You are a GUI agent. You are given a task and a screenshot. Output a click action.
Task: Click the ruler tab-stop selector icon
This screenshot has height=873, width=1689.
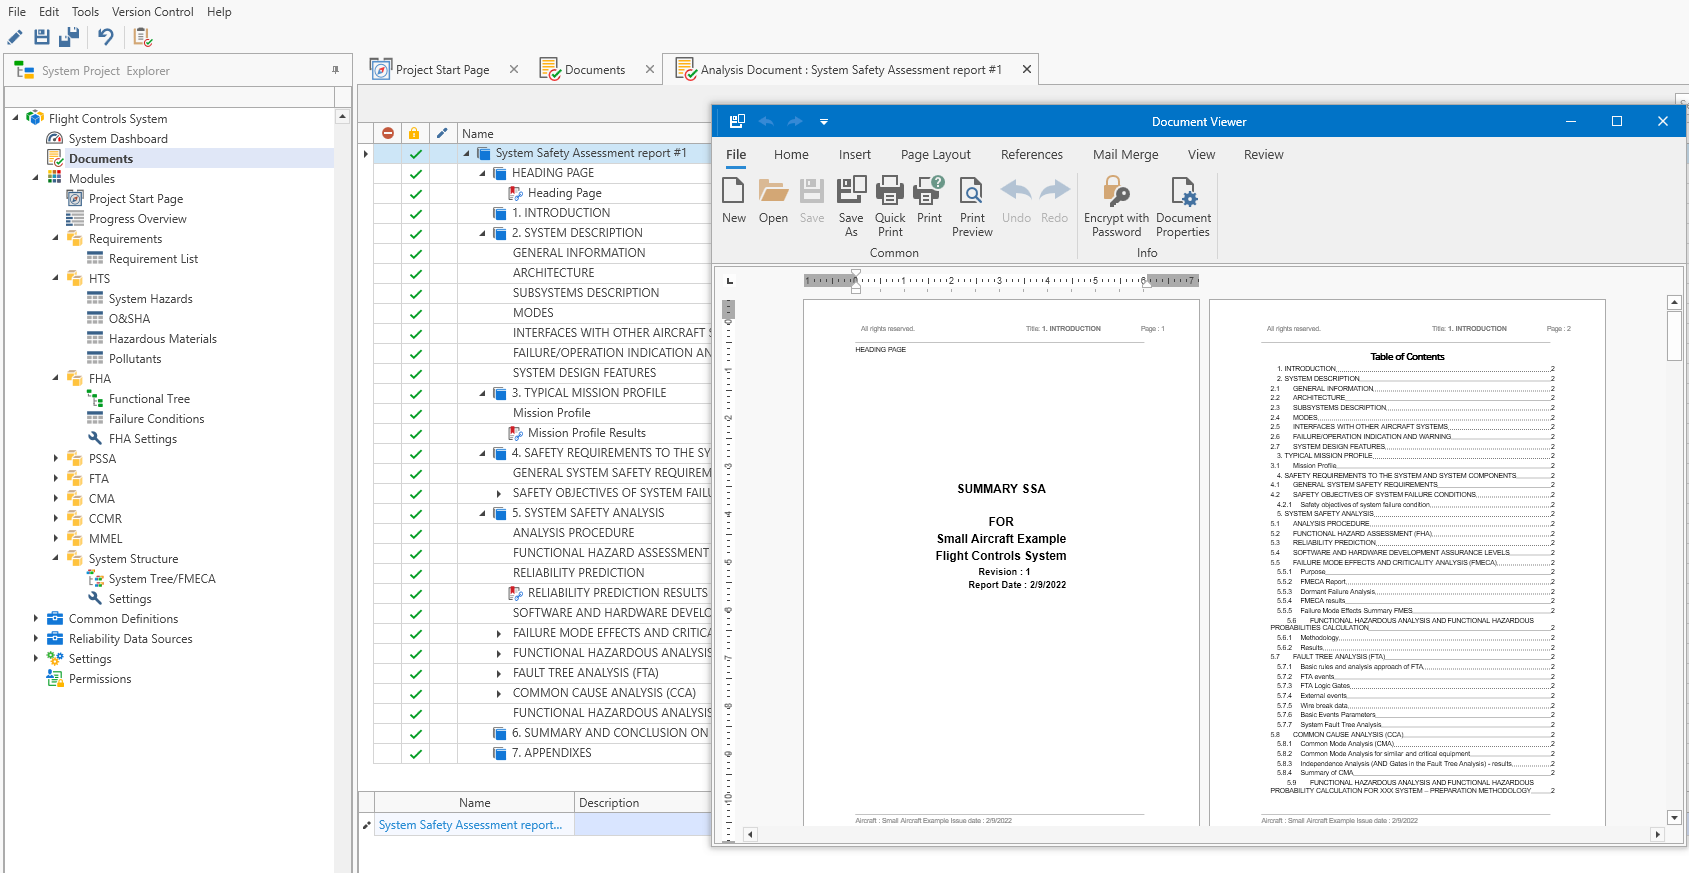729,280
